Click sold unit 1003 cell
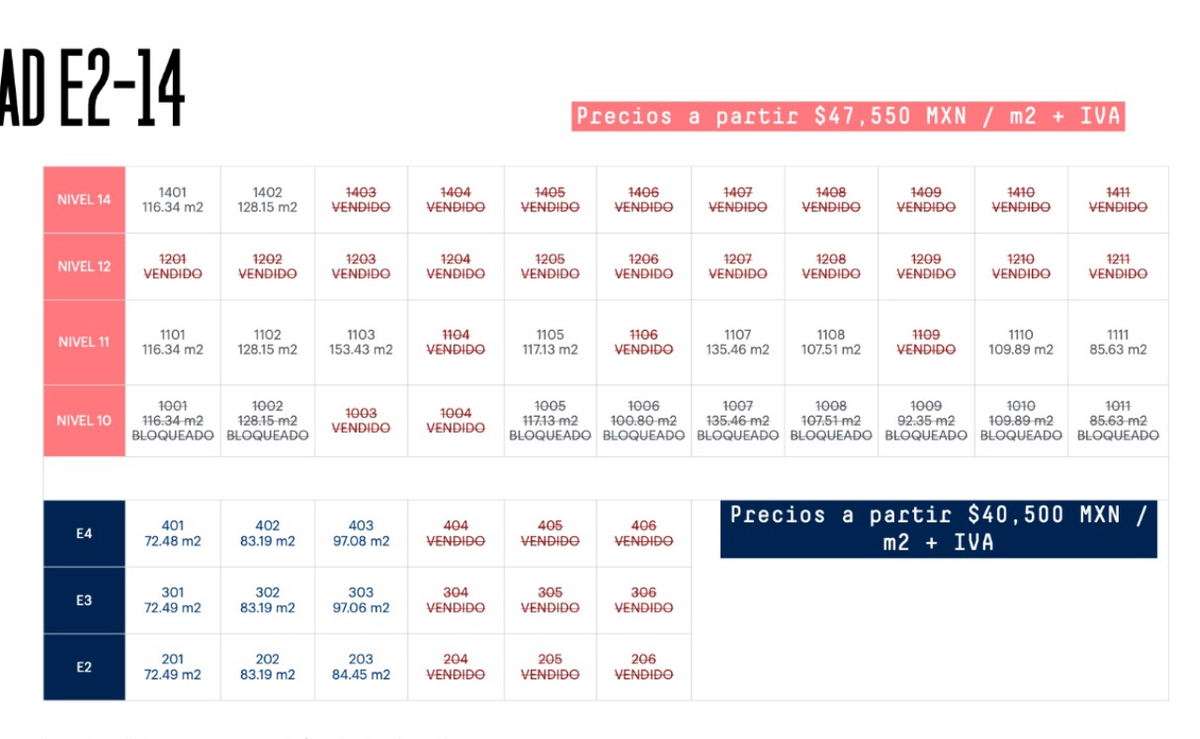This screenshot has height=739, width=1200. (361, 421)
